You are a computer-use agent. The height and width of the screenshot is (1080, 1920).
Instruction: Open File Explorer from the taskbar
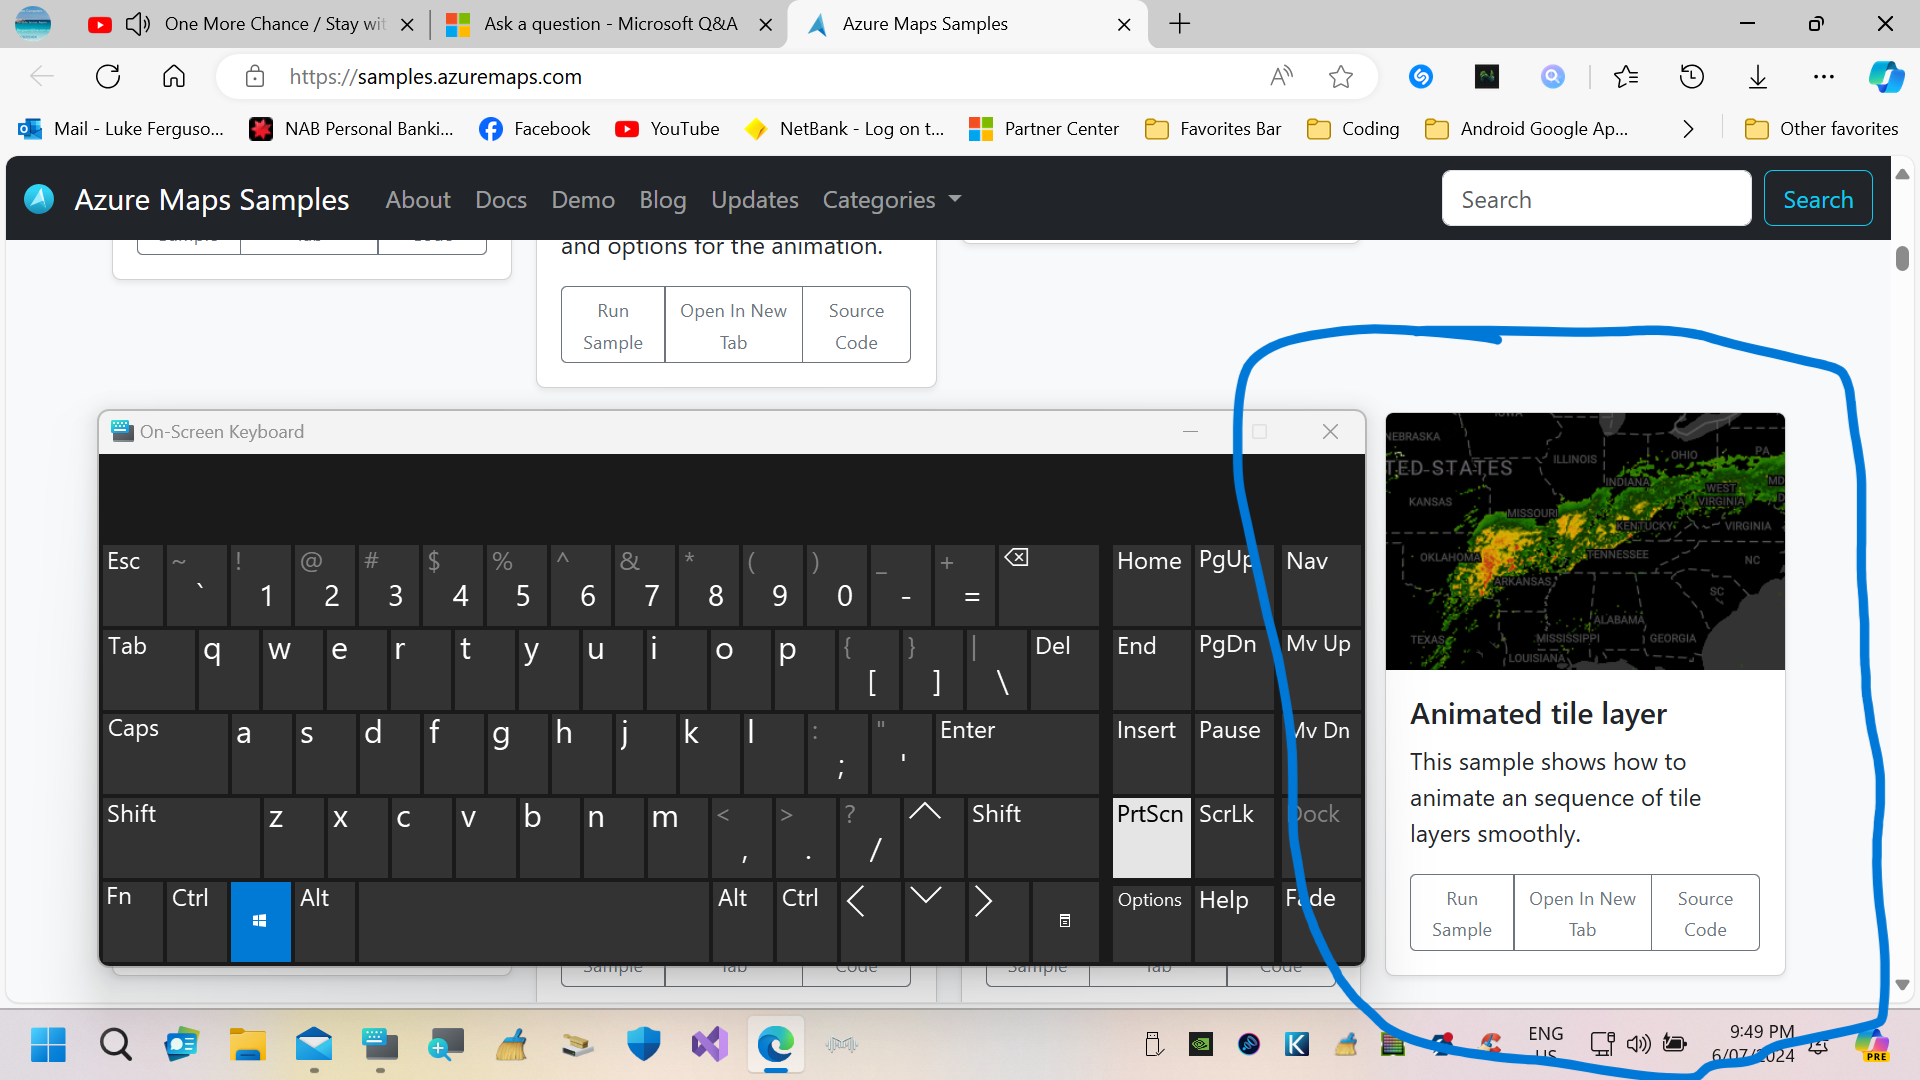click(x=247, y=1045)
